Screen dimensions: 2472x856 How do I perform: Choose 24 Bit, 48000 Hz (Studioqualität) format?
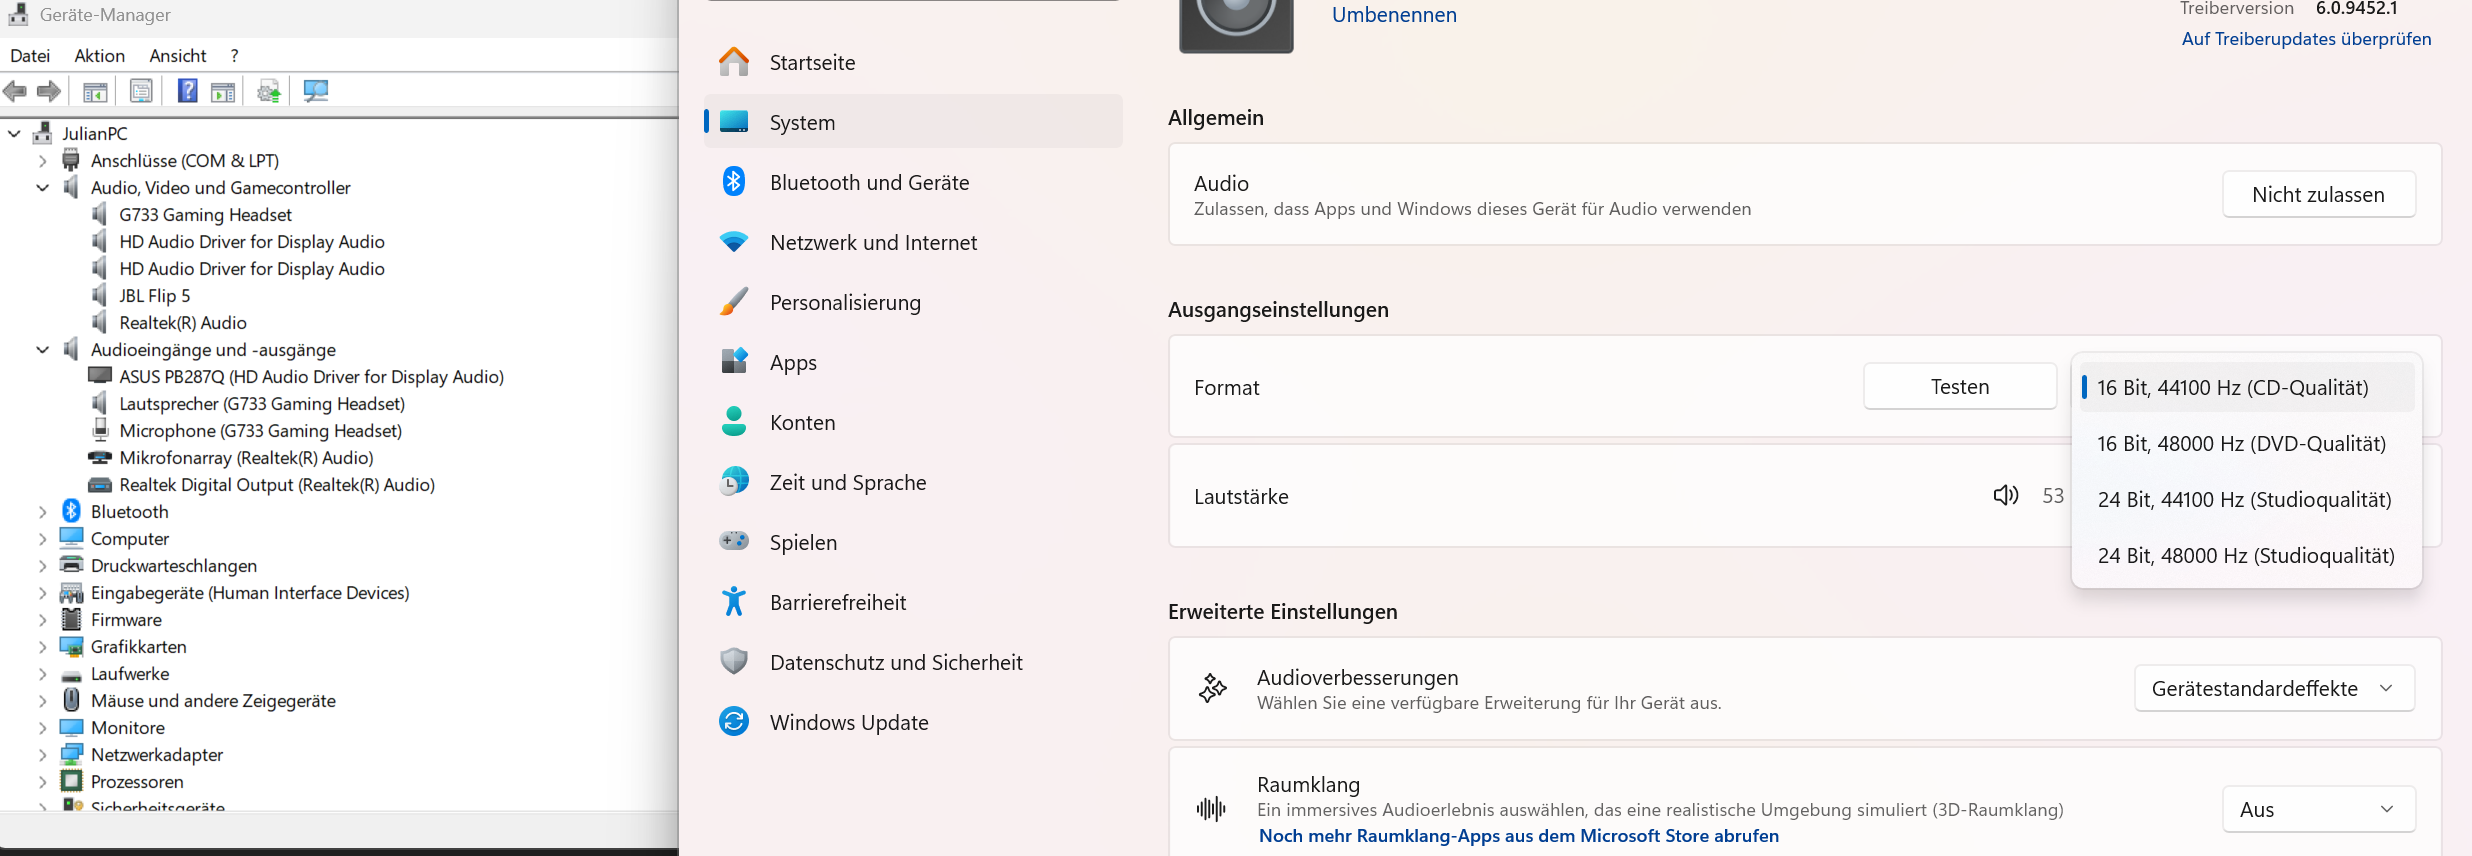[x=2246, y=556]
